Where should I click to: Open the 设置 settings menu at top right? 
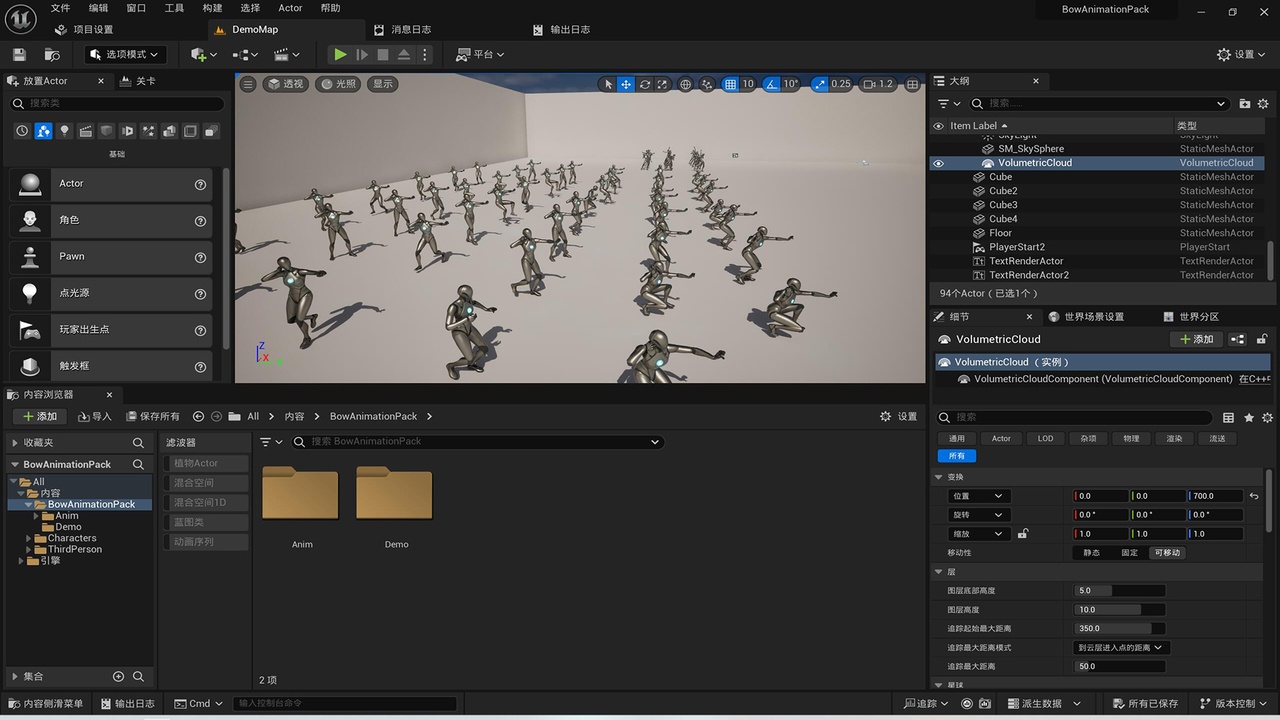tap(1242, 54)
